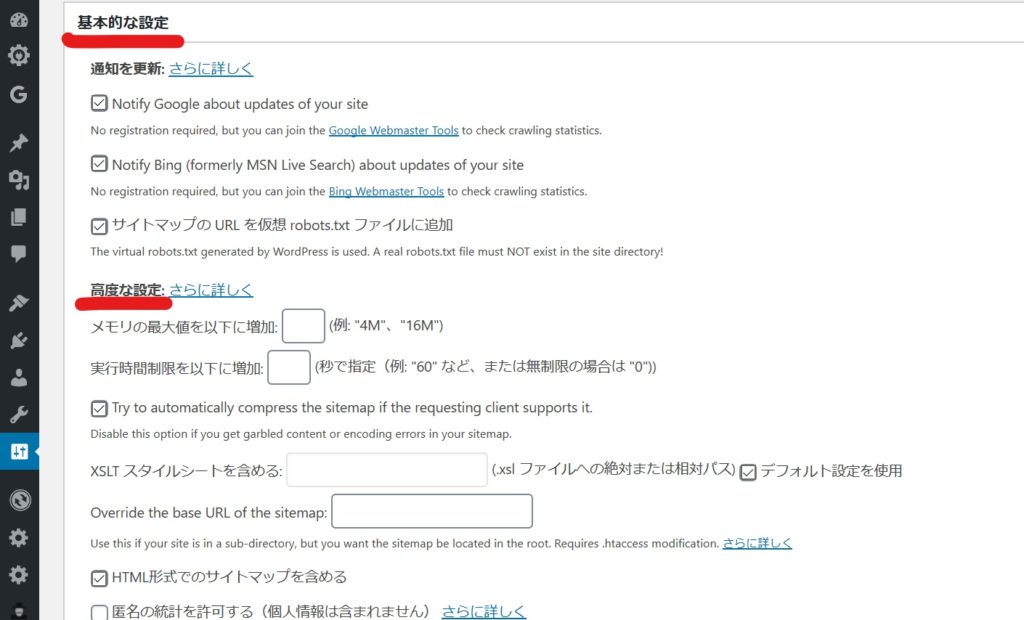Open the Dashboard icon in sidebar
The image size is (1024, 620).
point(19,20)
